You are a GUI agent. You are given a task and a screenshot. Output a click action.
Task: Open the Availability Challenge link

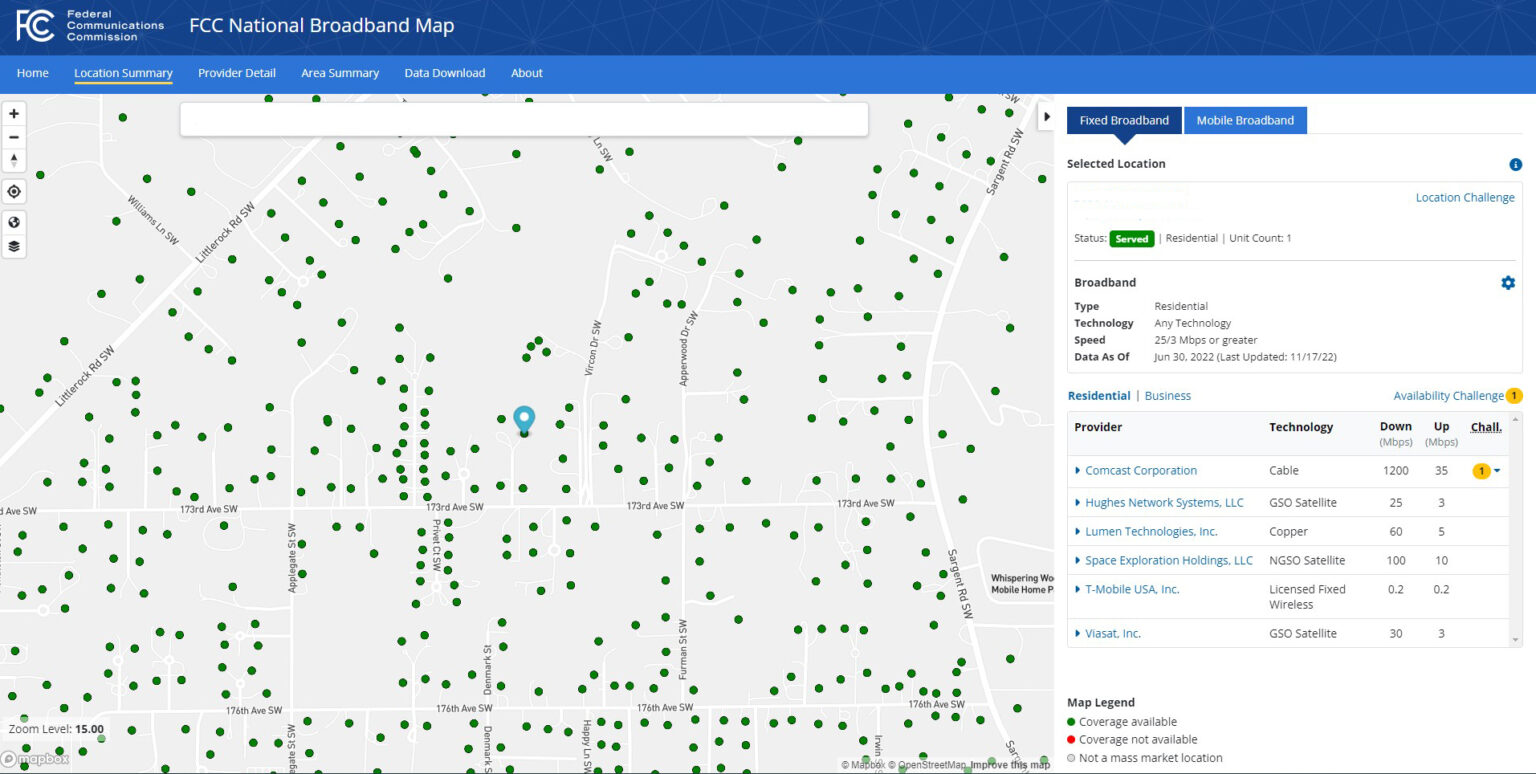(x=1448, y=395)
